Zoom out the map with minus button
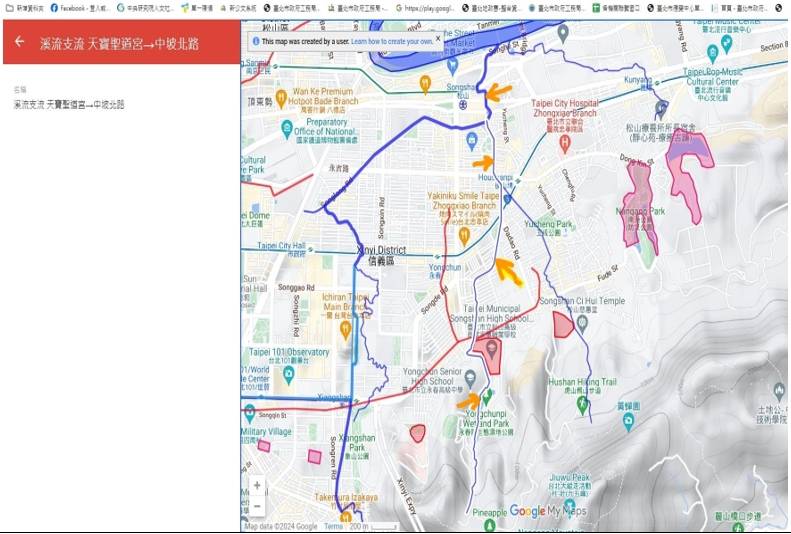791x534 pixels. (257, 506)
